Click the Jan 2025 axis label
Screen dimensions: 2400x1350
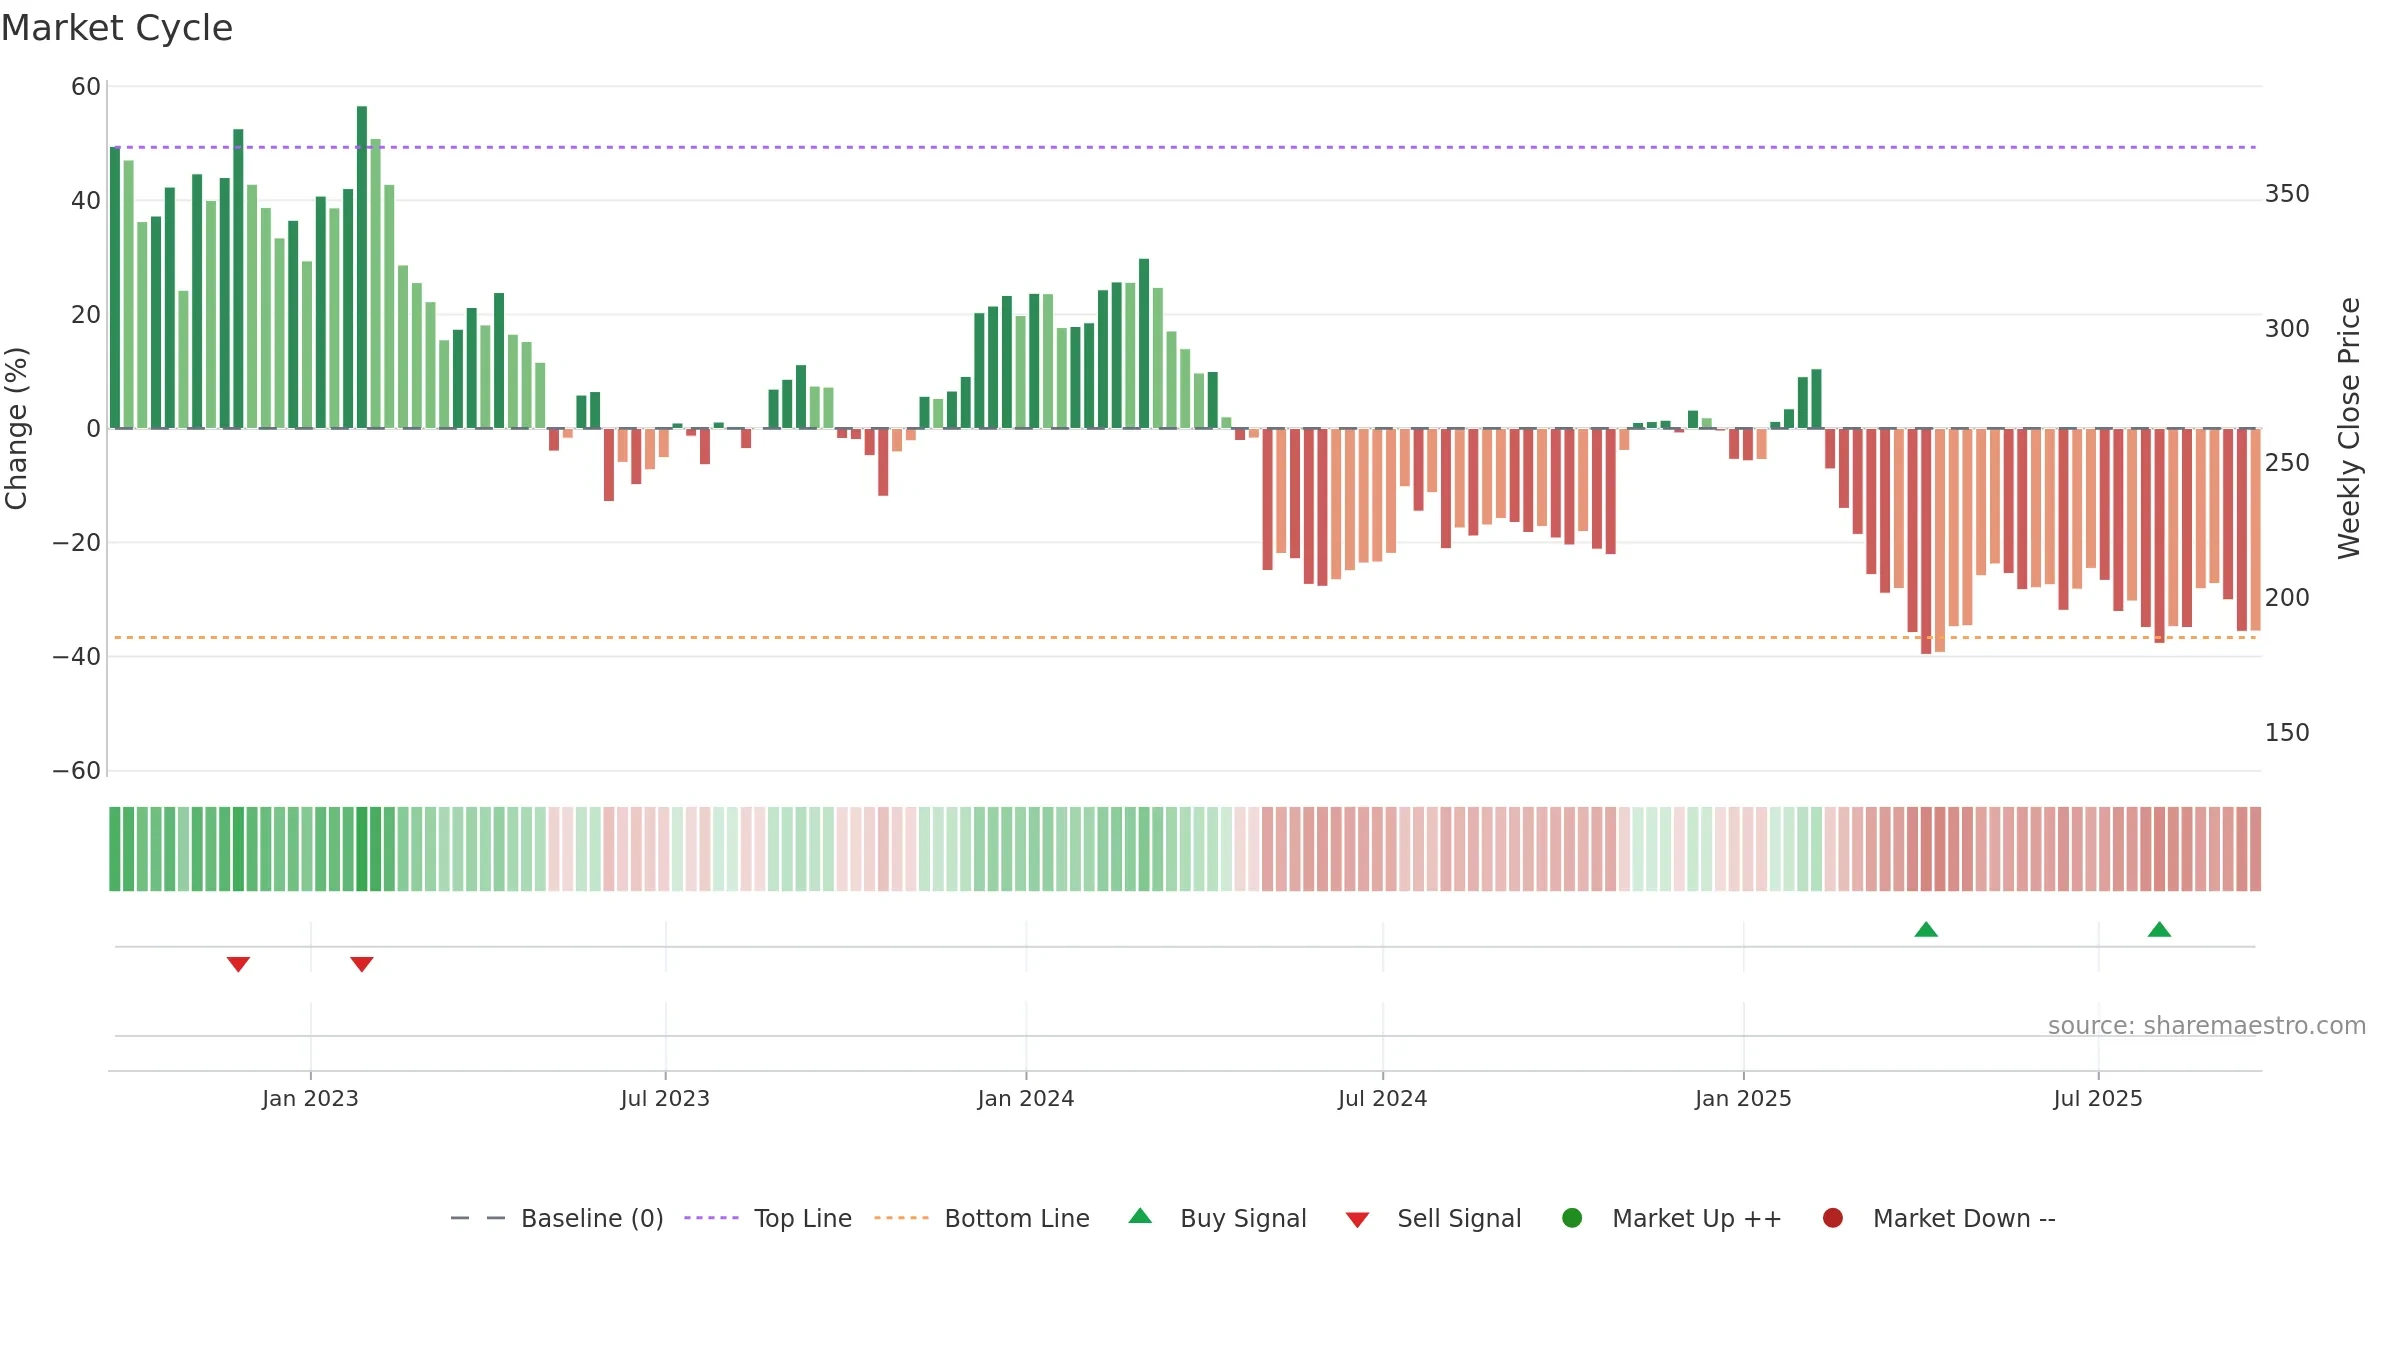1743,1098
